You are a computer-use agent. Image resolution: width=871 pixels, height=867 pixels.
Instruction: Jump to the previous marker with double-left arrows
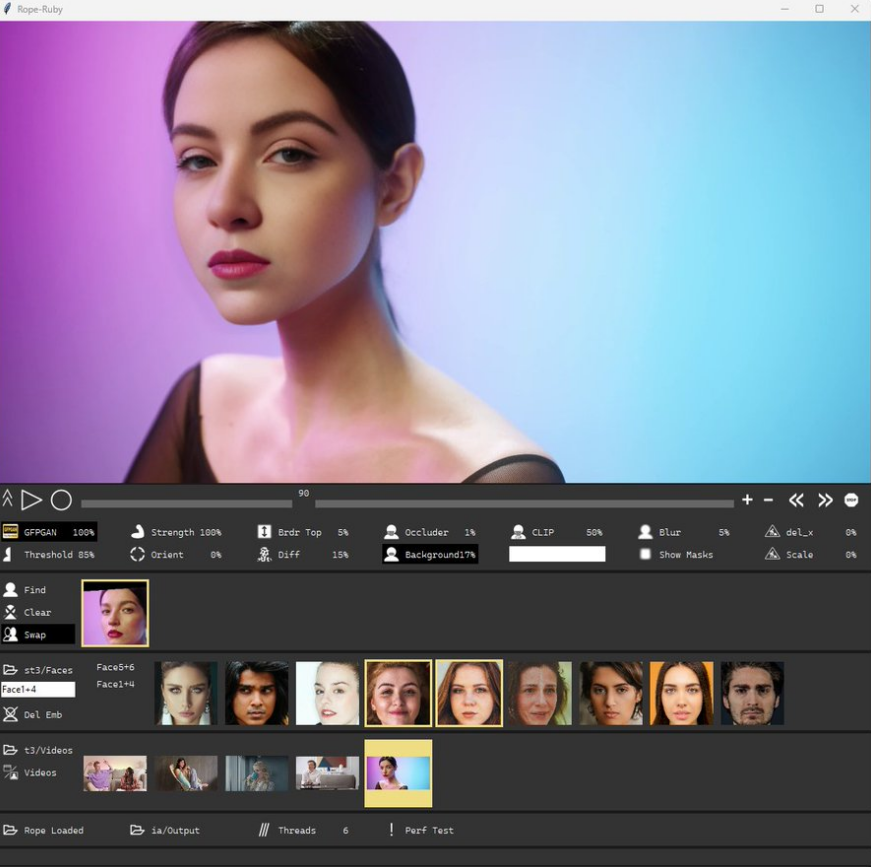click(796, 500)
